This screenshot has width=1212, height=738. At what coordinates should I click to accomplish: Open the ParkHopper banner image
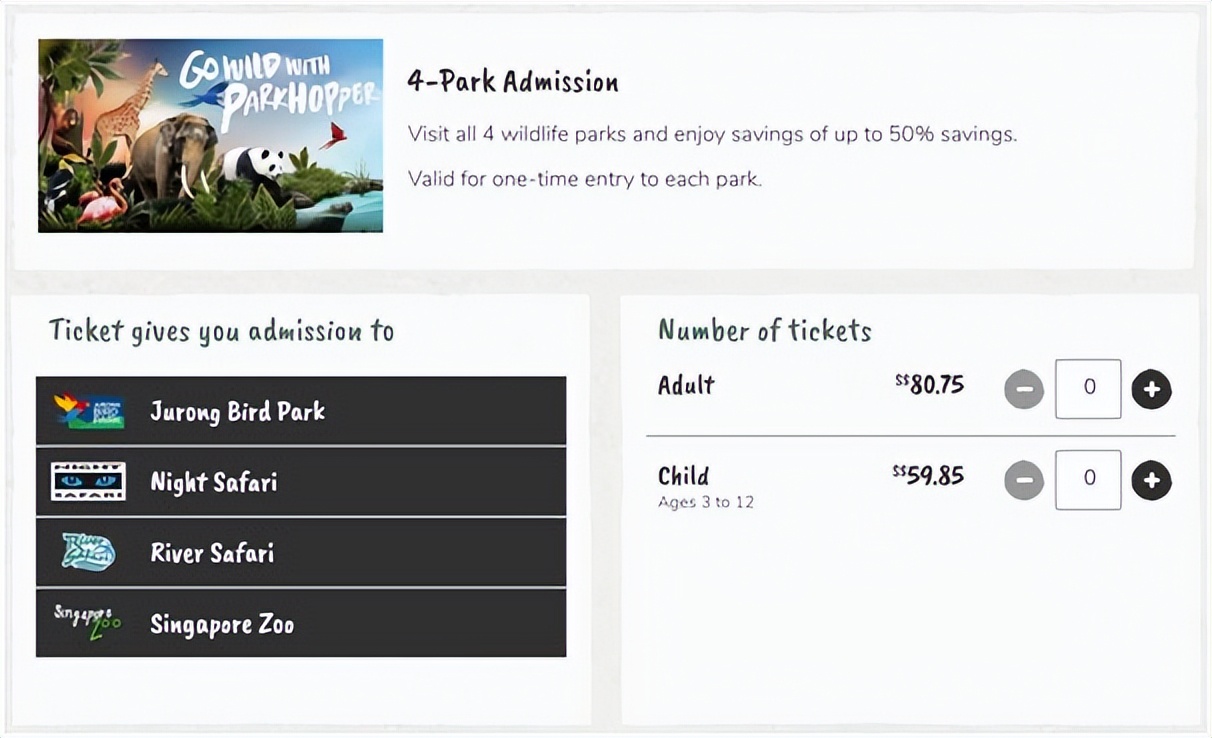point(210,135)
